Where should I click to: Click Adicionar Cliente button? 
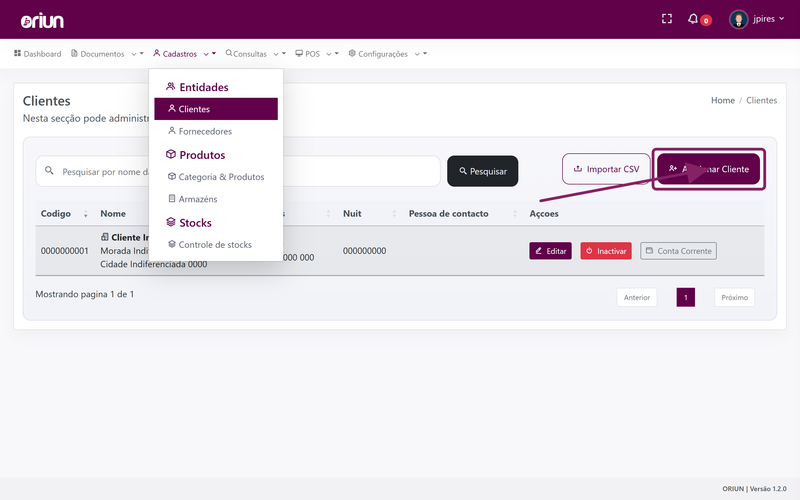[x=709, y=169]
